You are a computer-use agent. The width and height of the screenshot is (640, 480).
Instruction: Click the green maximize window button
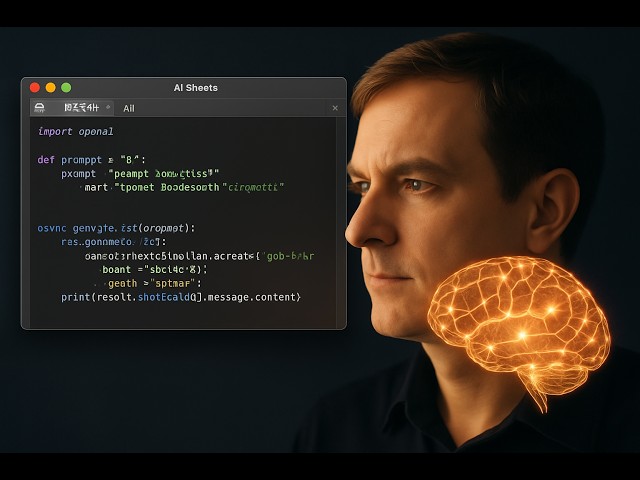pos(66,87)
